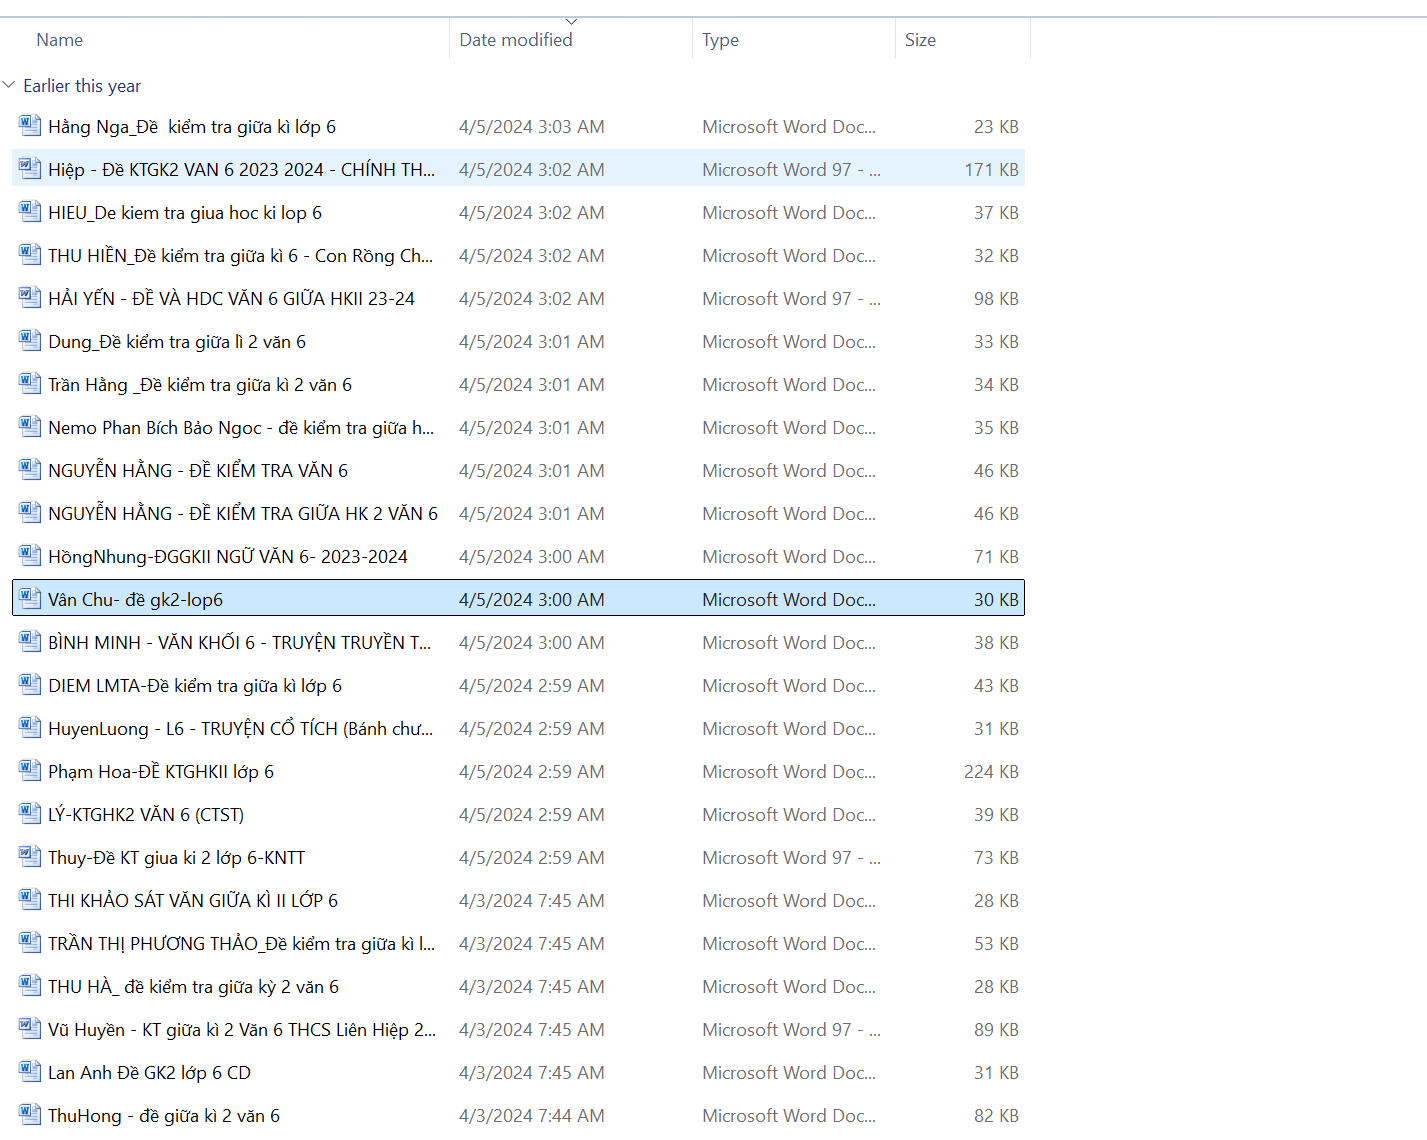Click icon of THI KHẢO SÁT VĂN GIỮA KÌ II
The image size is (1427, 1140).
coord(30,900)
